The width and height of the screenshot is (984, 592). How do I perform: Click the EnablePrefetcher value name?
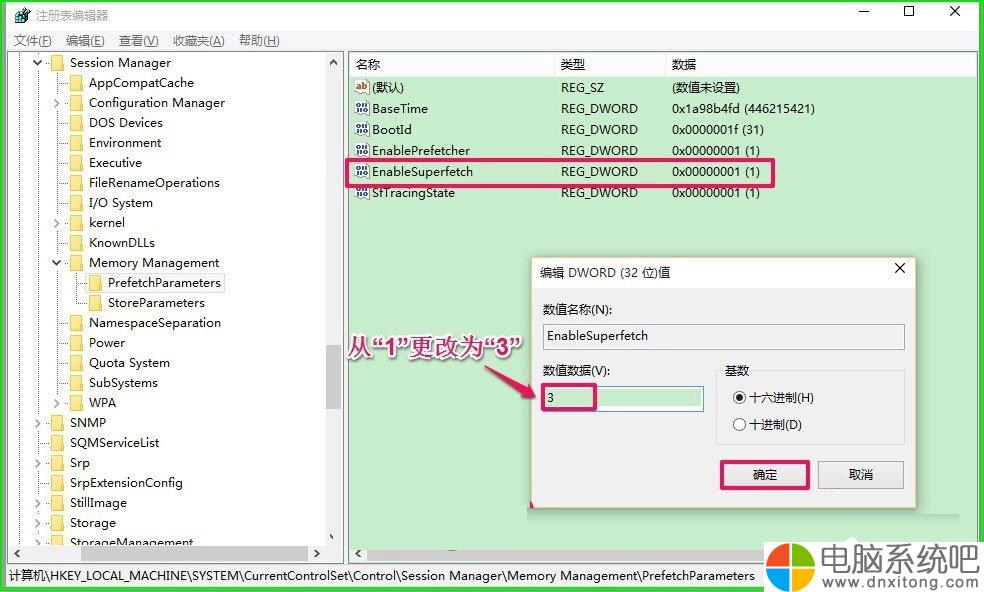coord(420,151)
